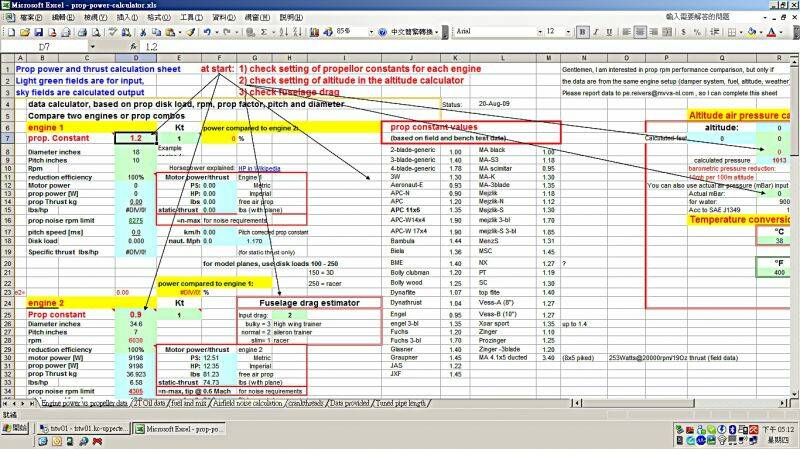Click the Open folder icon
This screenshot has height=449, width=800.
point(24,32)
